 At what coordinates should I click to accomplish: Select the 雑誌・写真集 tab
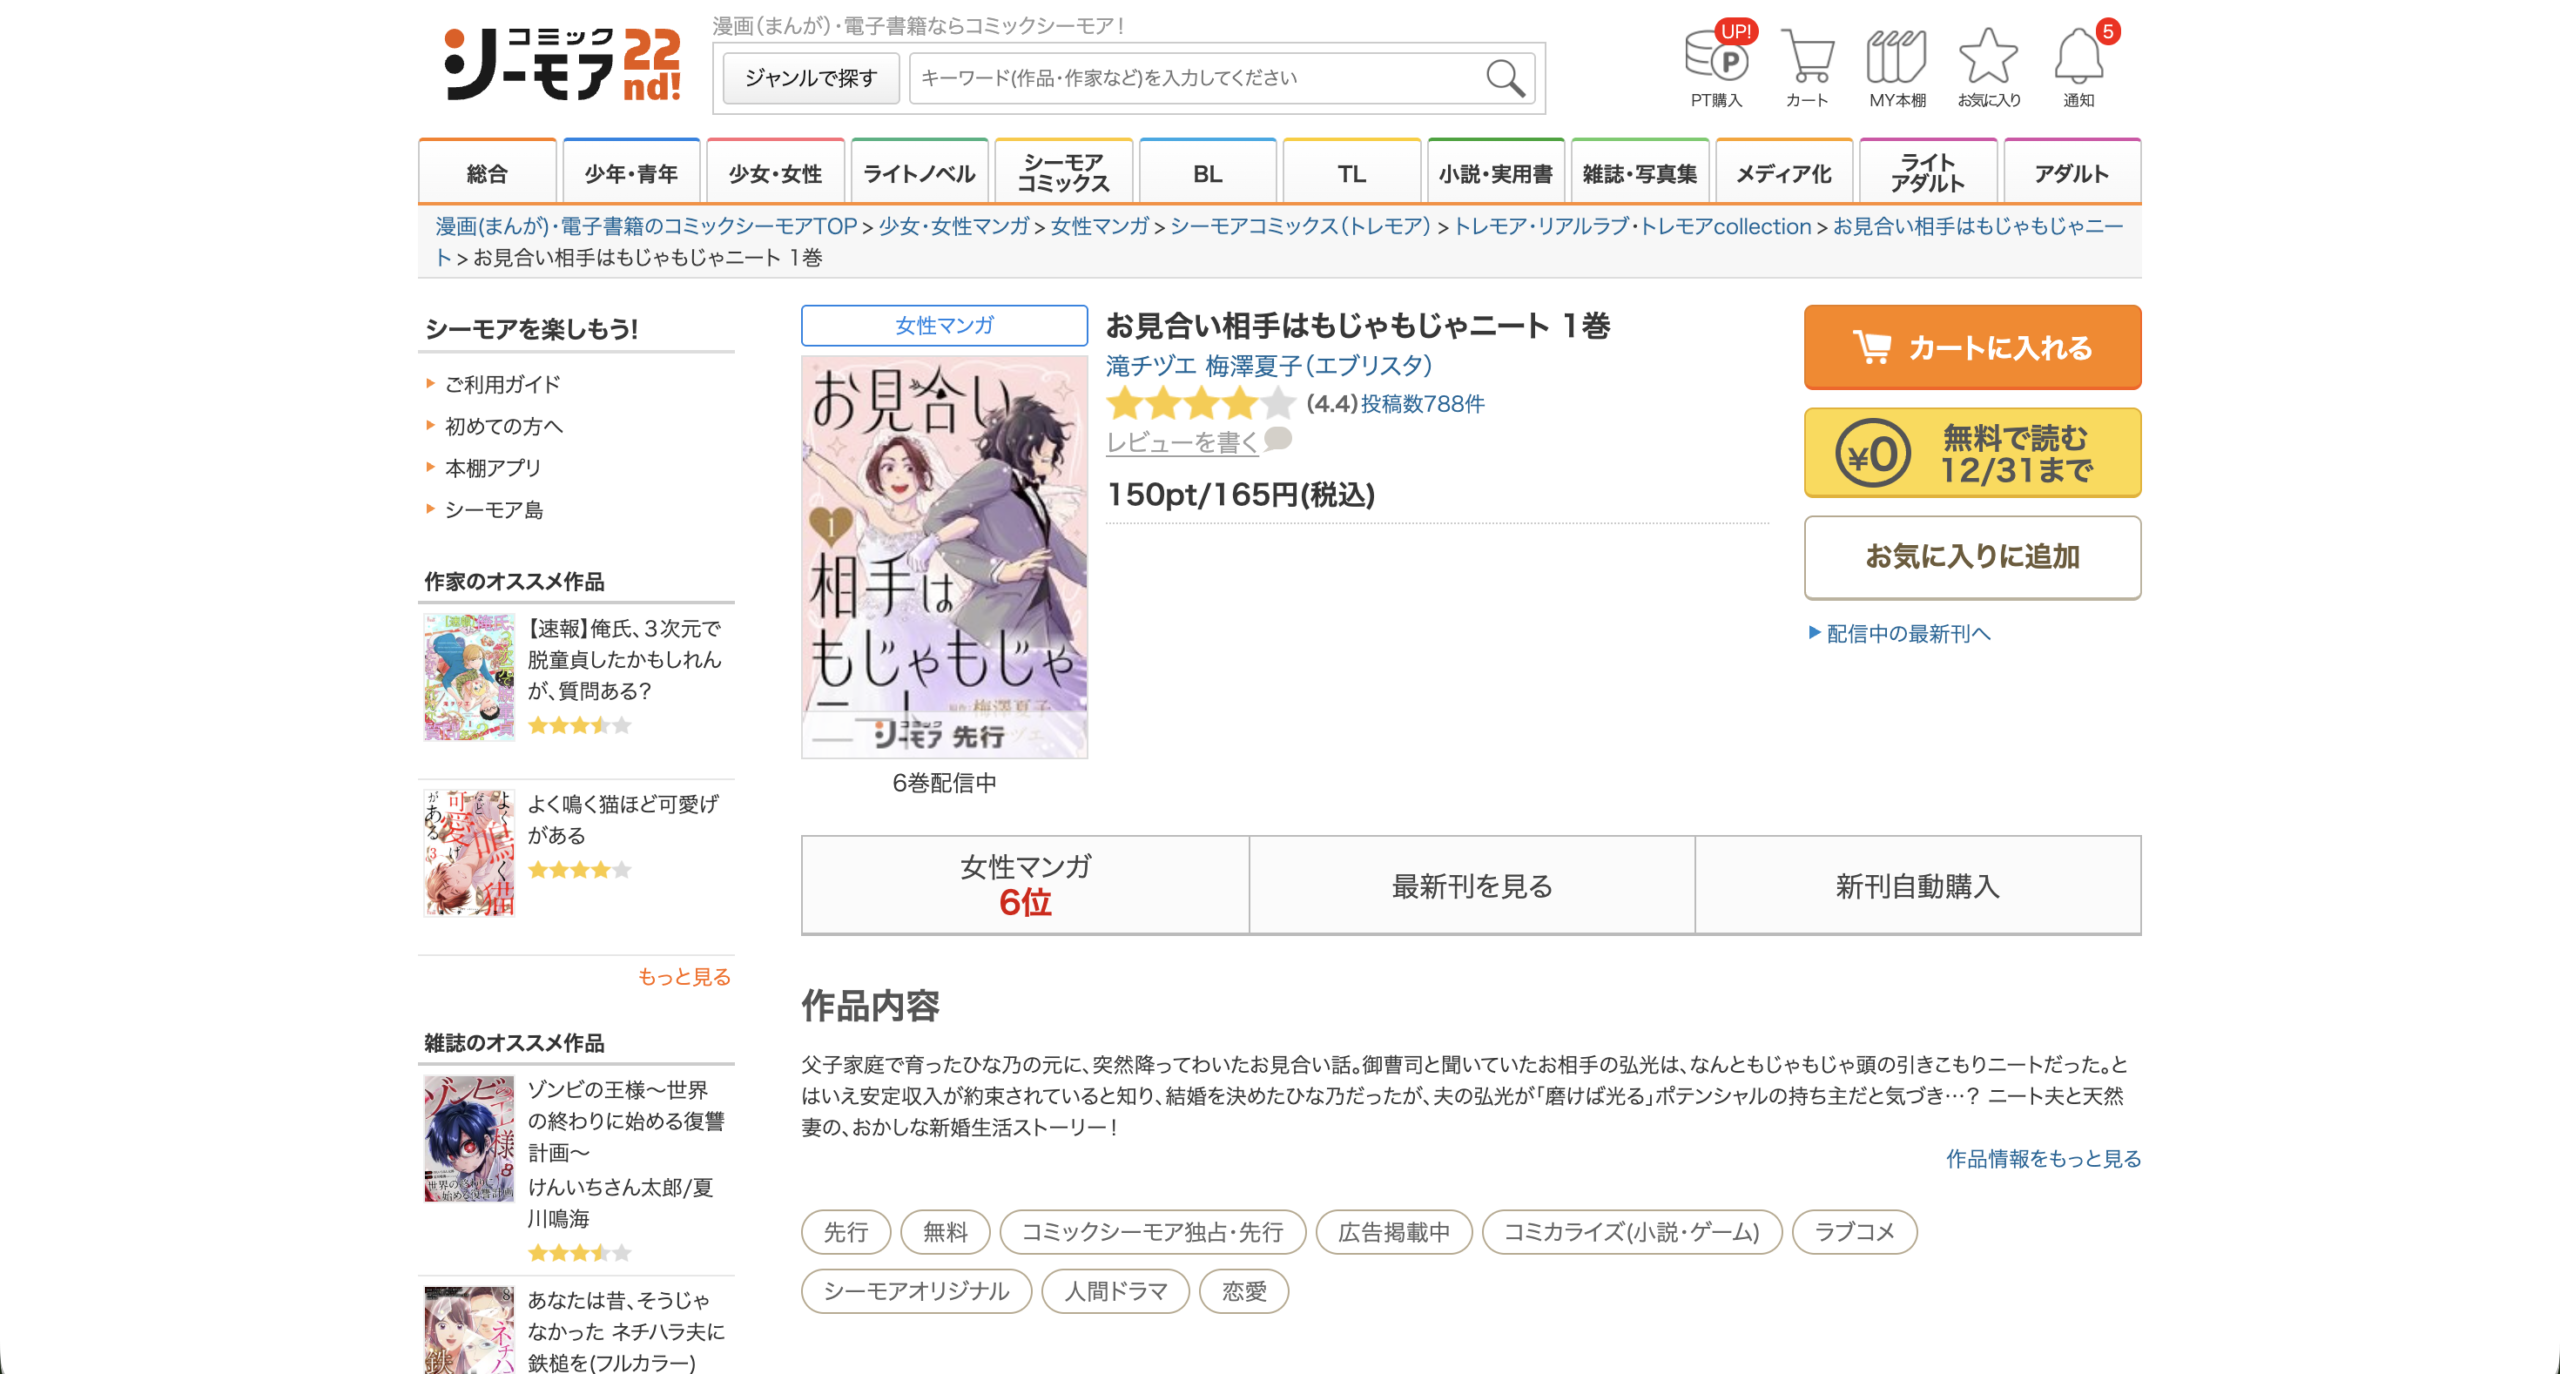[1639, 173]
